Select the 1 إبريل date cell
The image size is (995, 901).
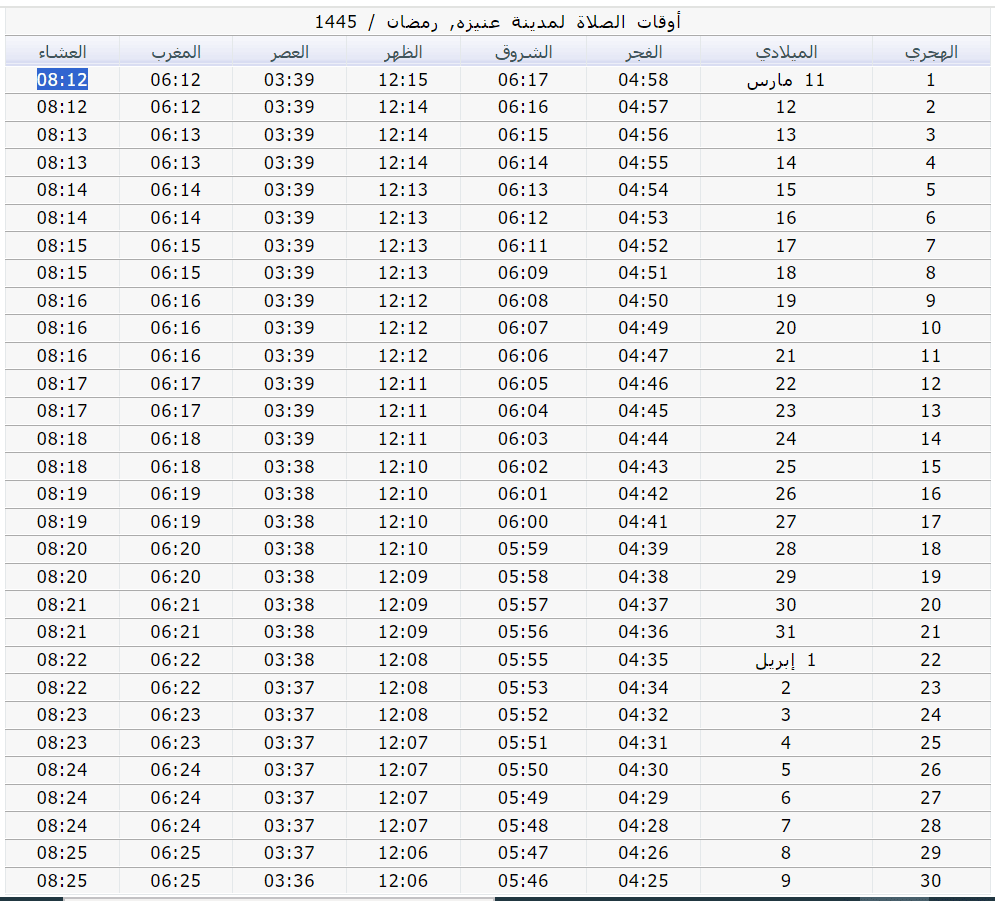click(786, 660)
